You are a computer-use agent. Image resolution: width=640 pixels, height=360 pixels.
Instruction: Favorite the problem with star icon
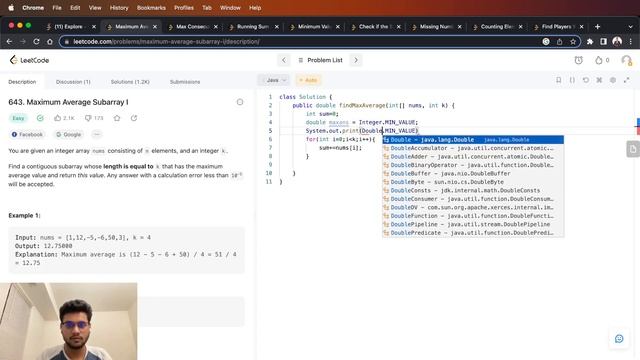click(117, 118)
